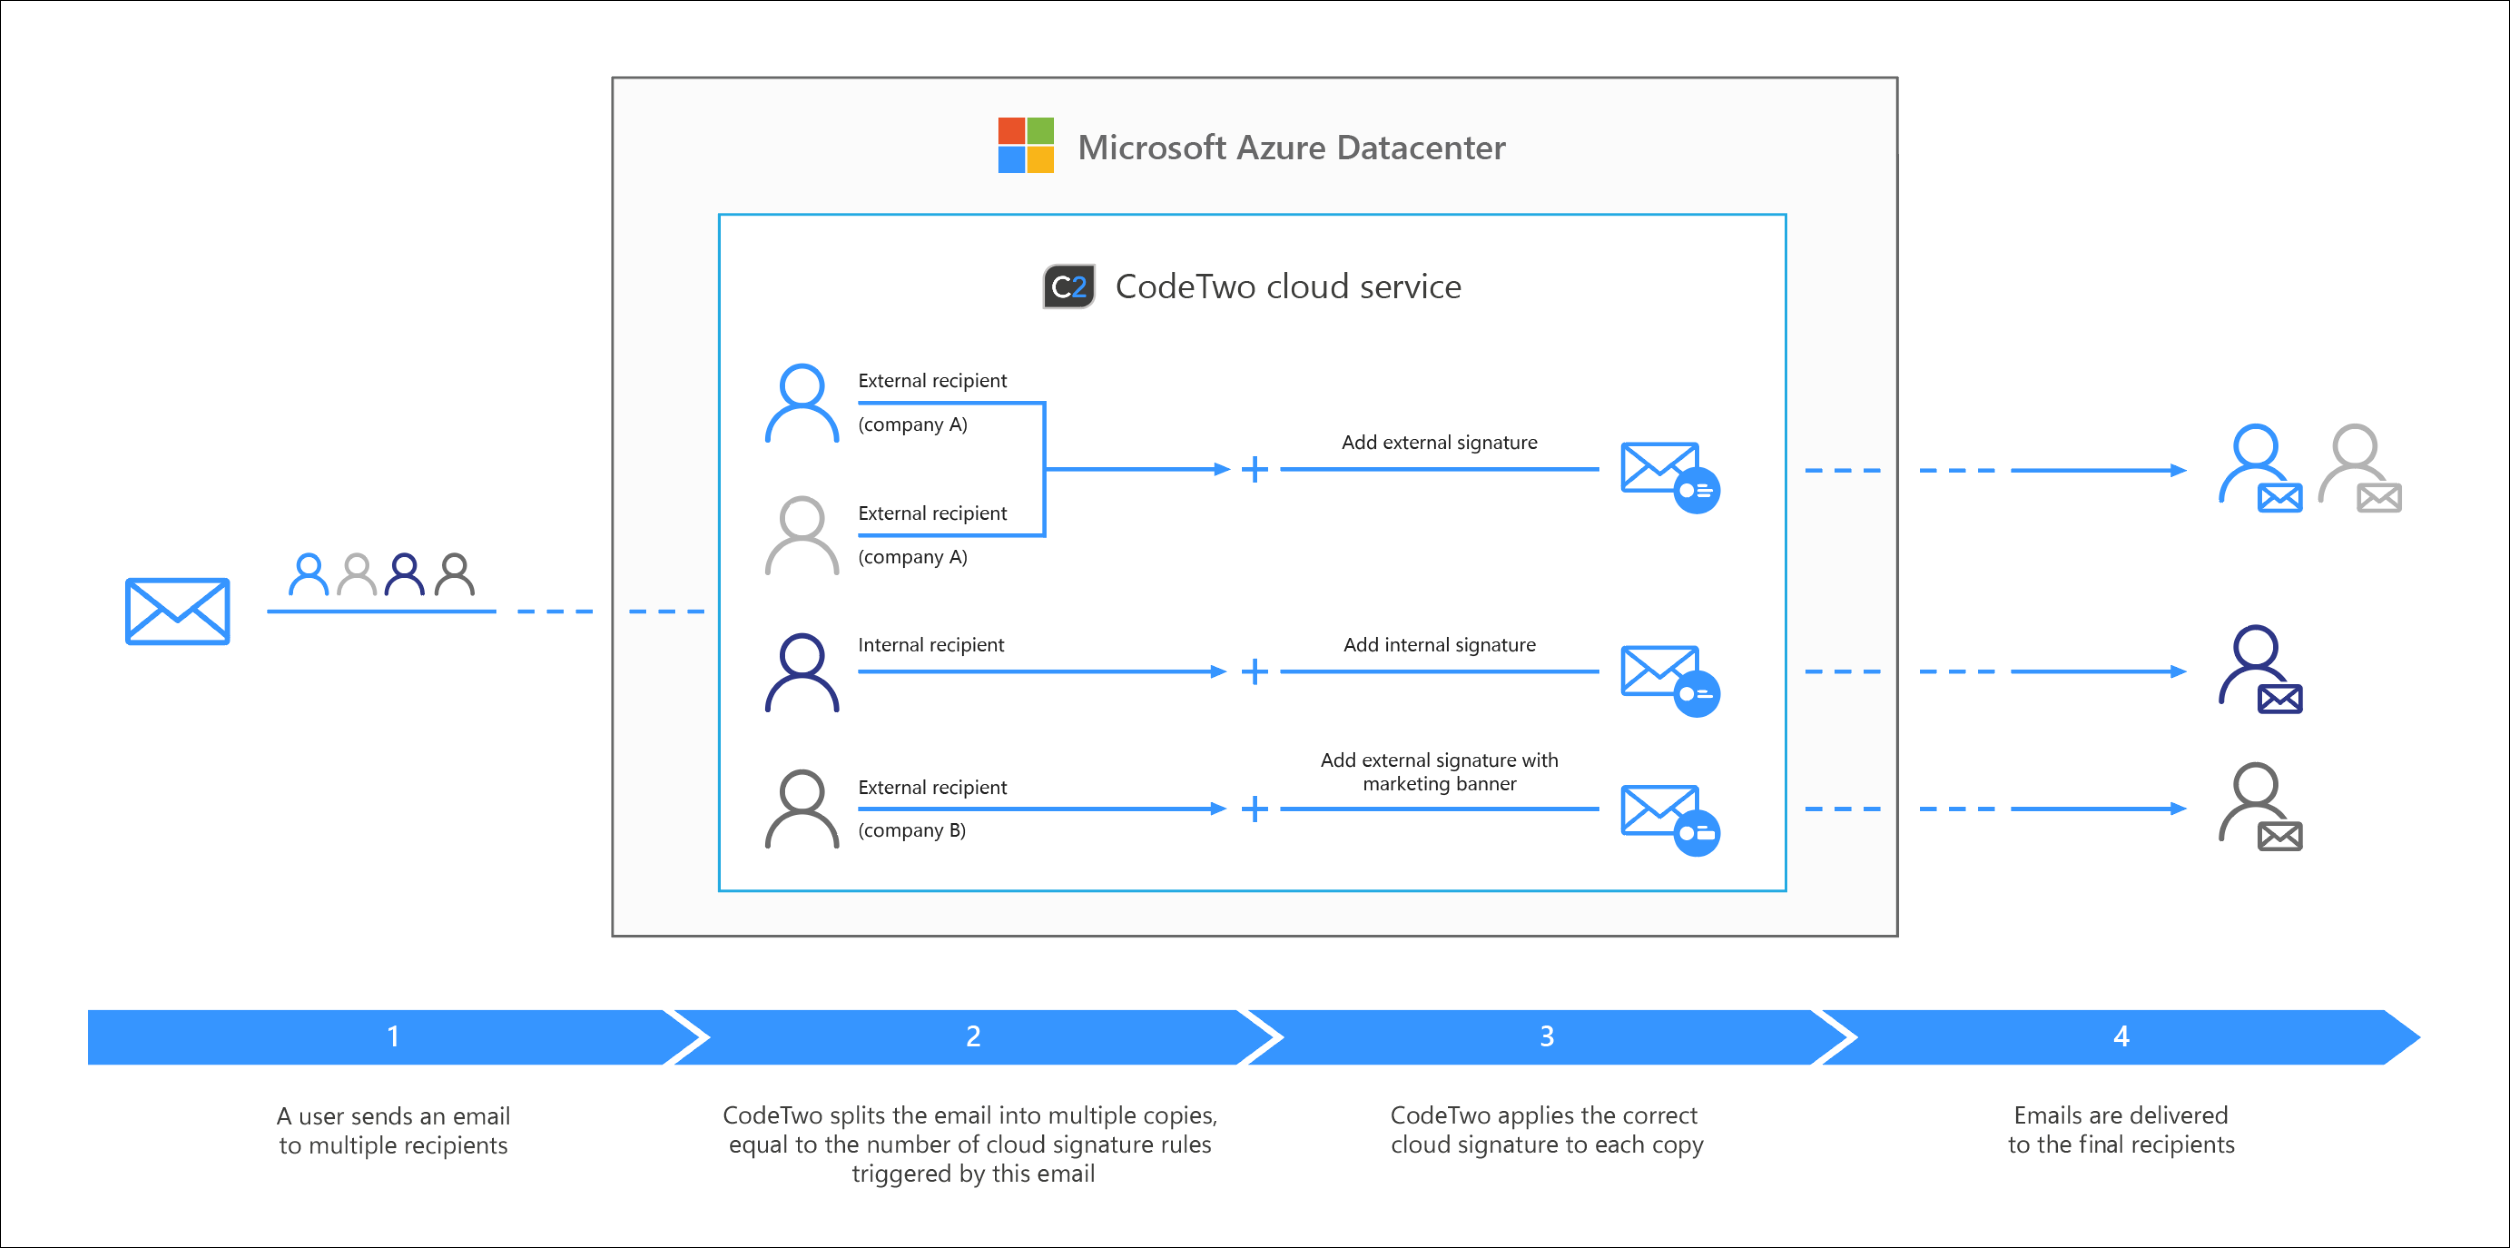2510x1248 pixels.
Task: Click the dark gray person in sender group
Action: coord(455,575)
